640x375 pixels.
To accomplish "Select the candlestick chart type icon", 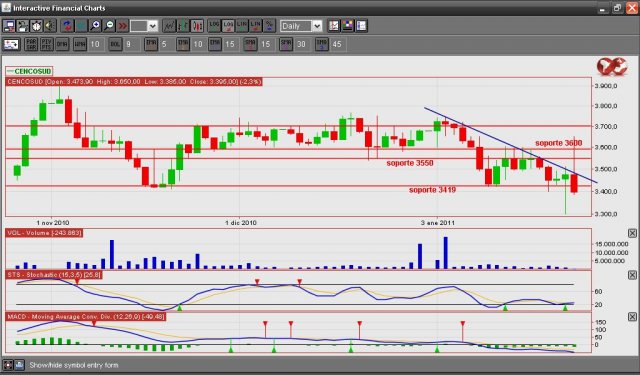I will pyautogui.click(x=197, y=26).
